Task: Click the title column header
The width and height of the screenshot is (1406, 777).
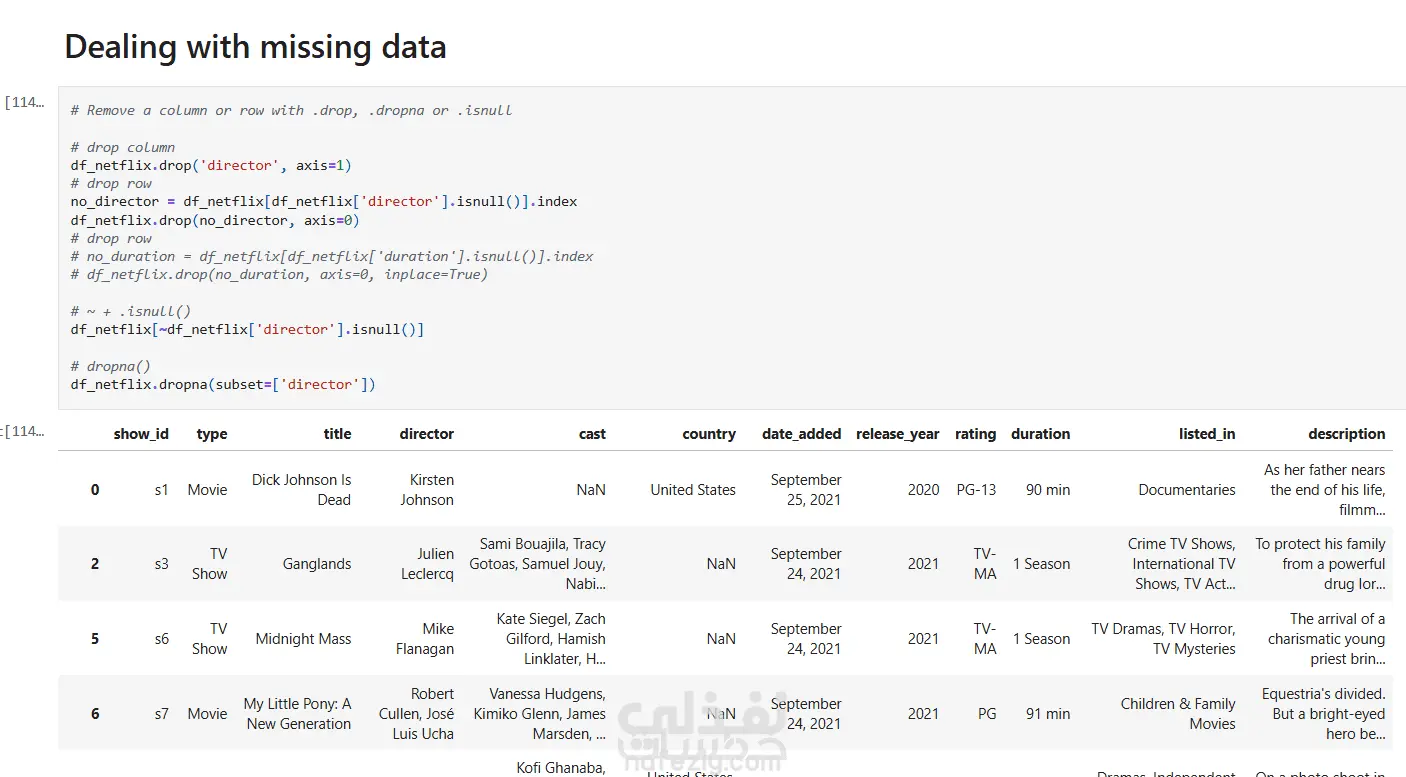Action: click(338, 434)
